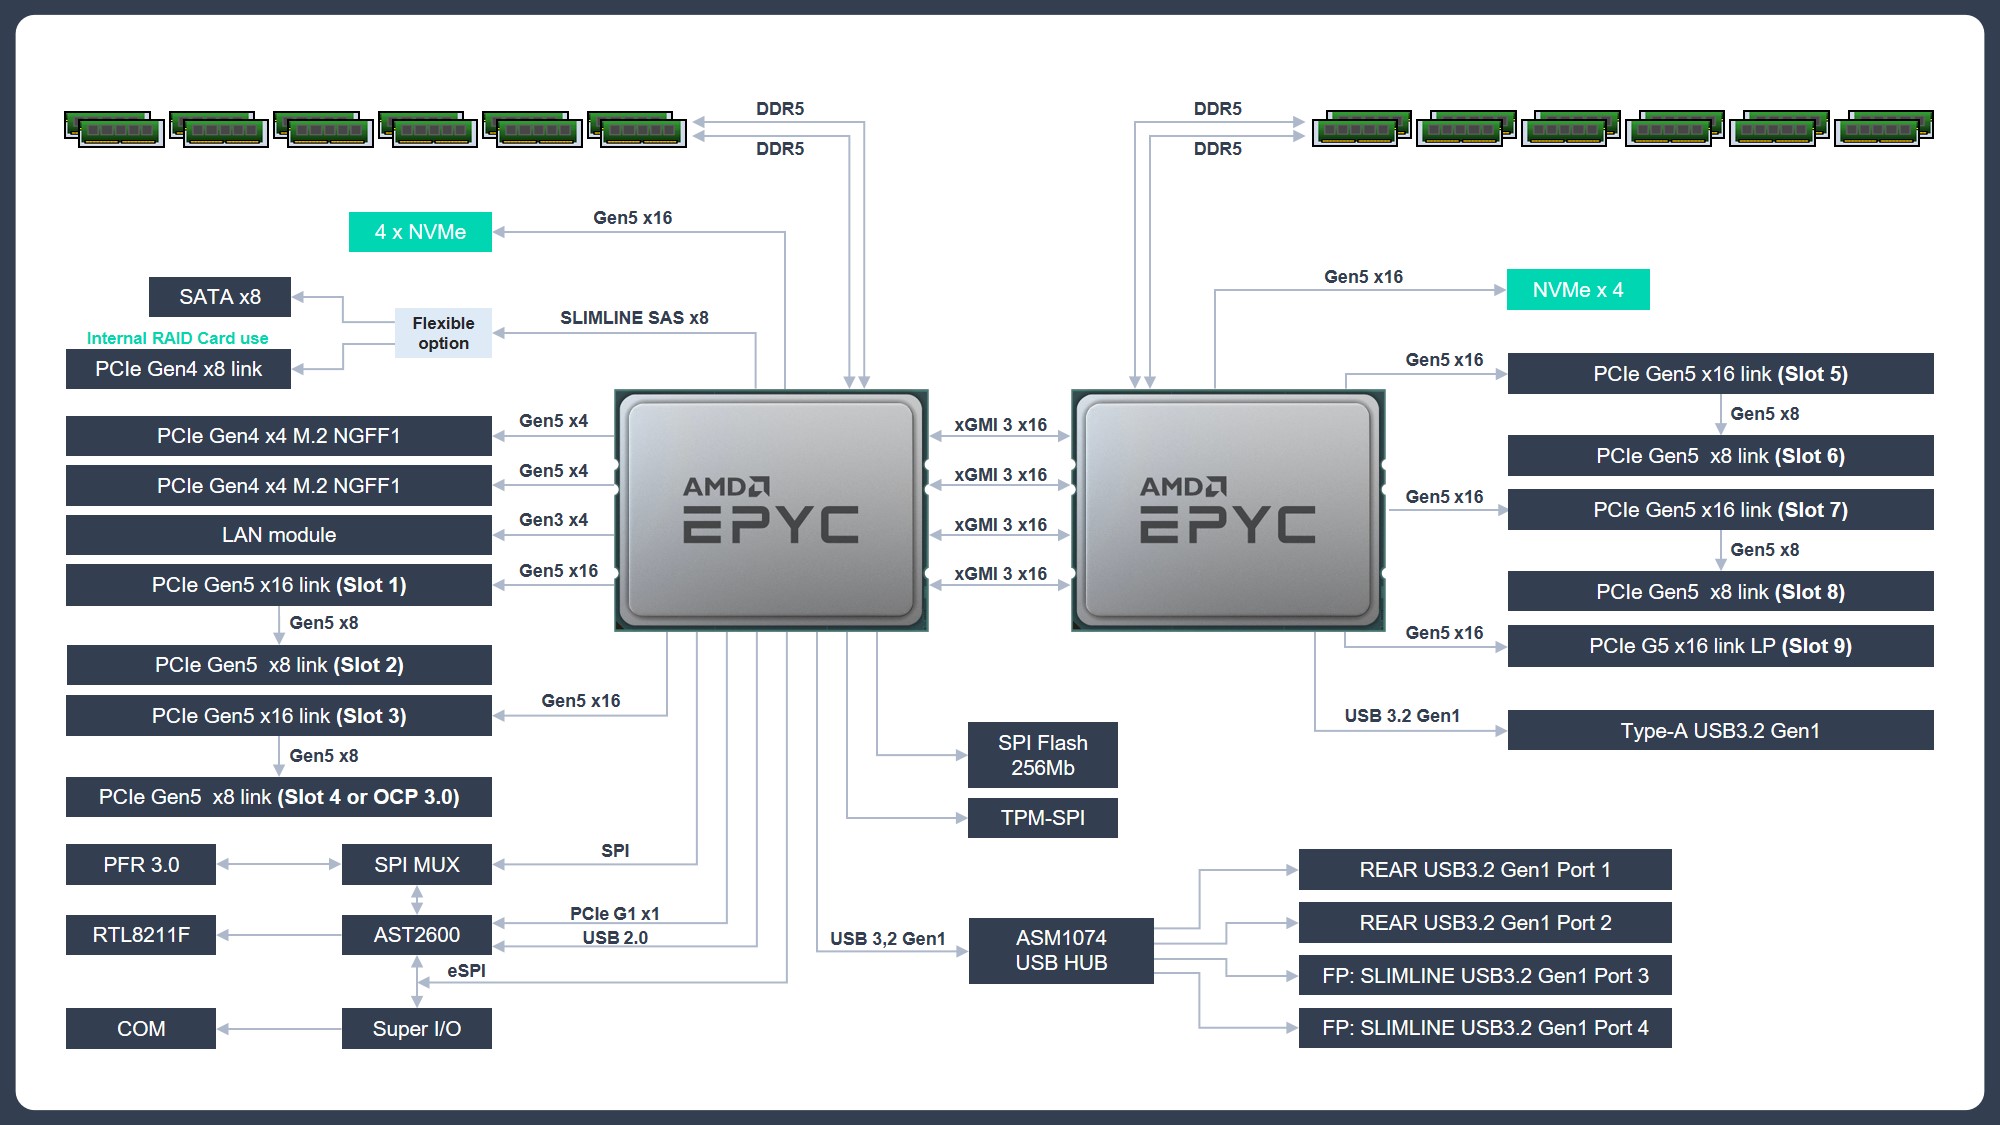The height and width of the screenshot is (1125, 2000).
Task: Click the left AMD EPYC processor chip
Action: click(771, 510)
